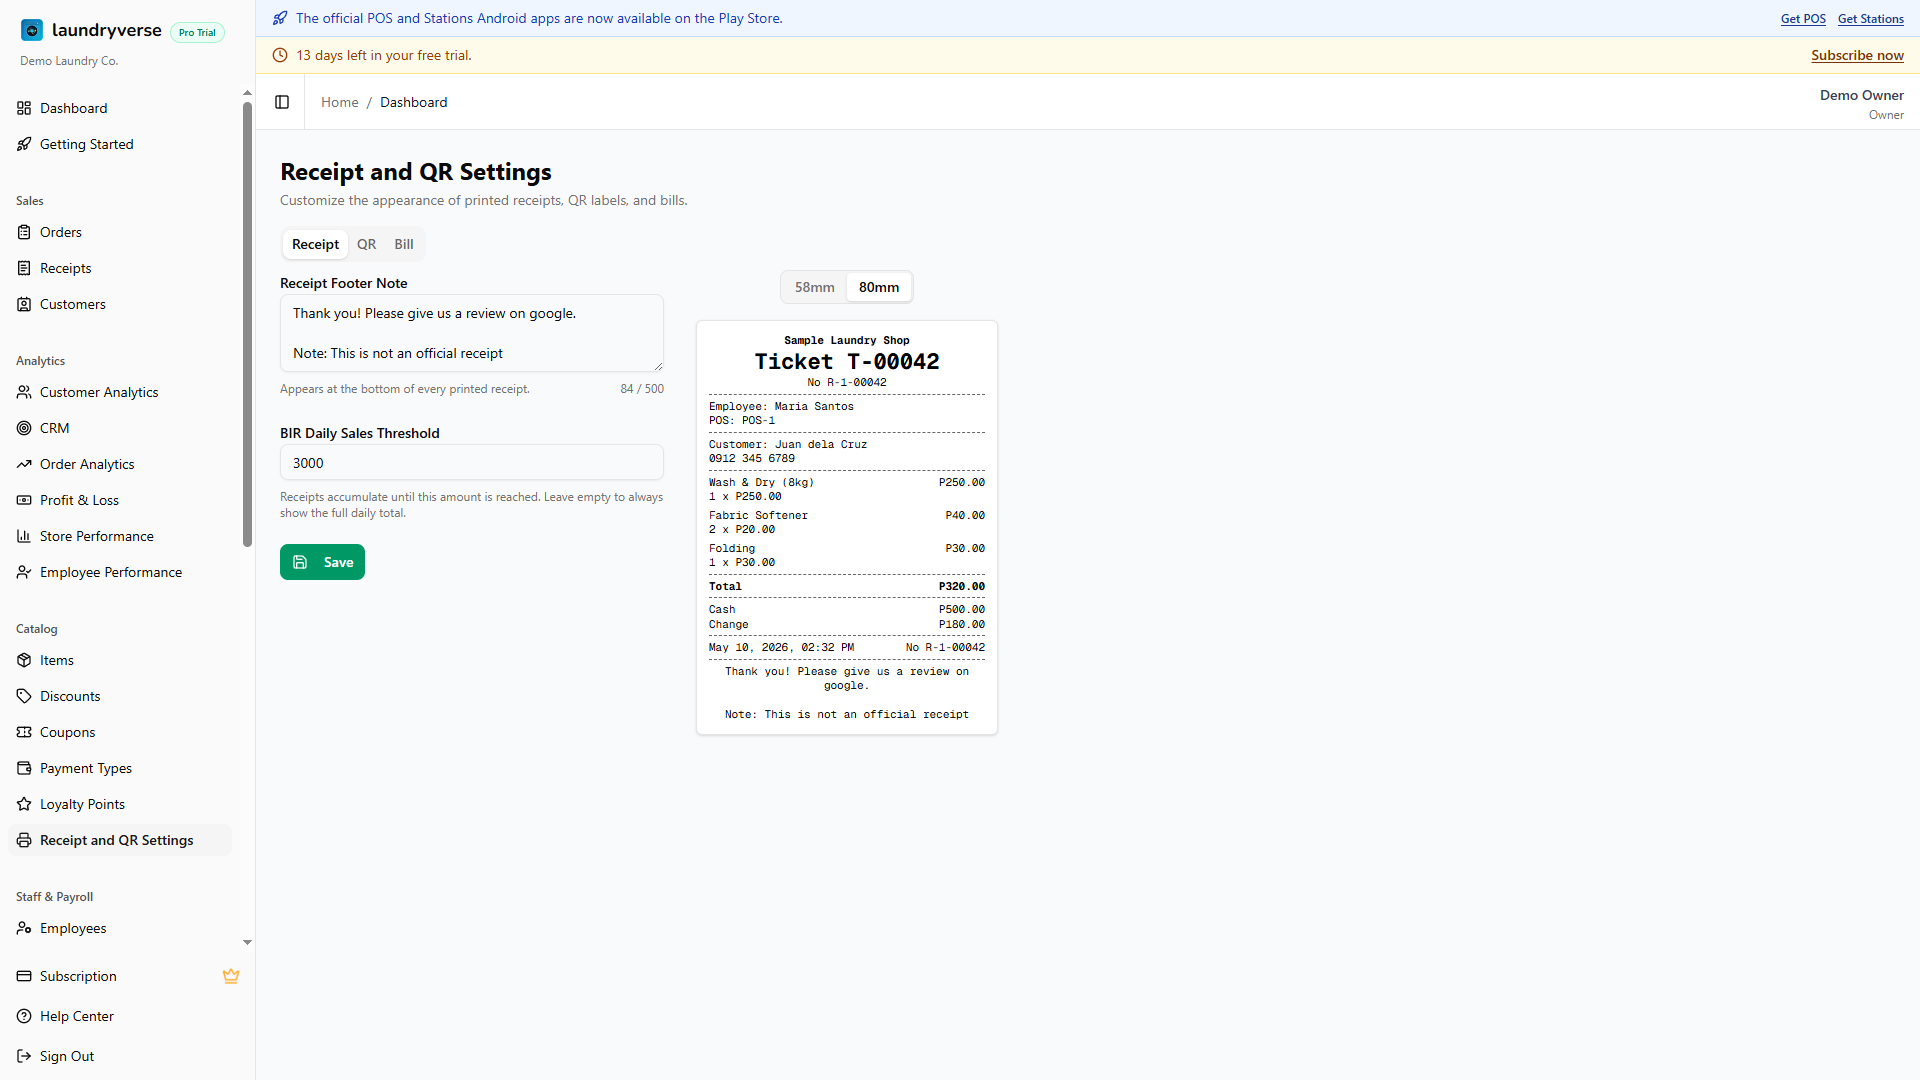Open Dashboard via its sidebar icon
This screenshot has height=1080, width=1920.
(24, 108)
